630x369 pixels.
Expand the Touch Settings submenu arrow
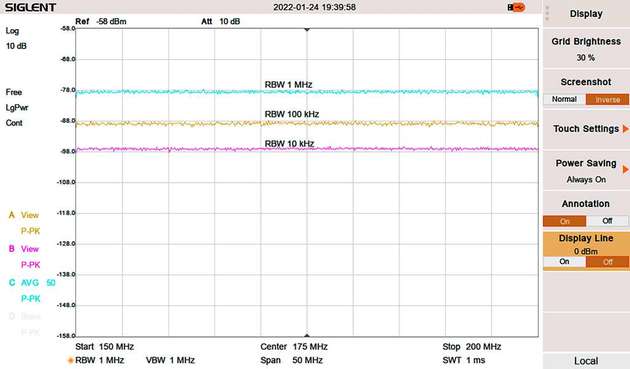click(625, 129)
